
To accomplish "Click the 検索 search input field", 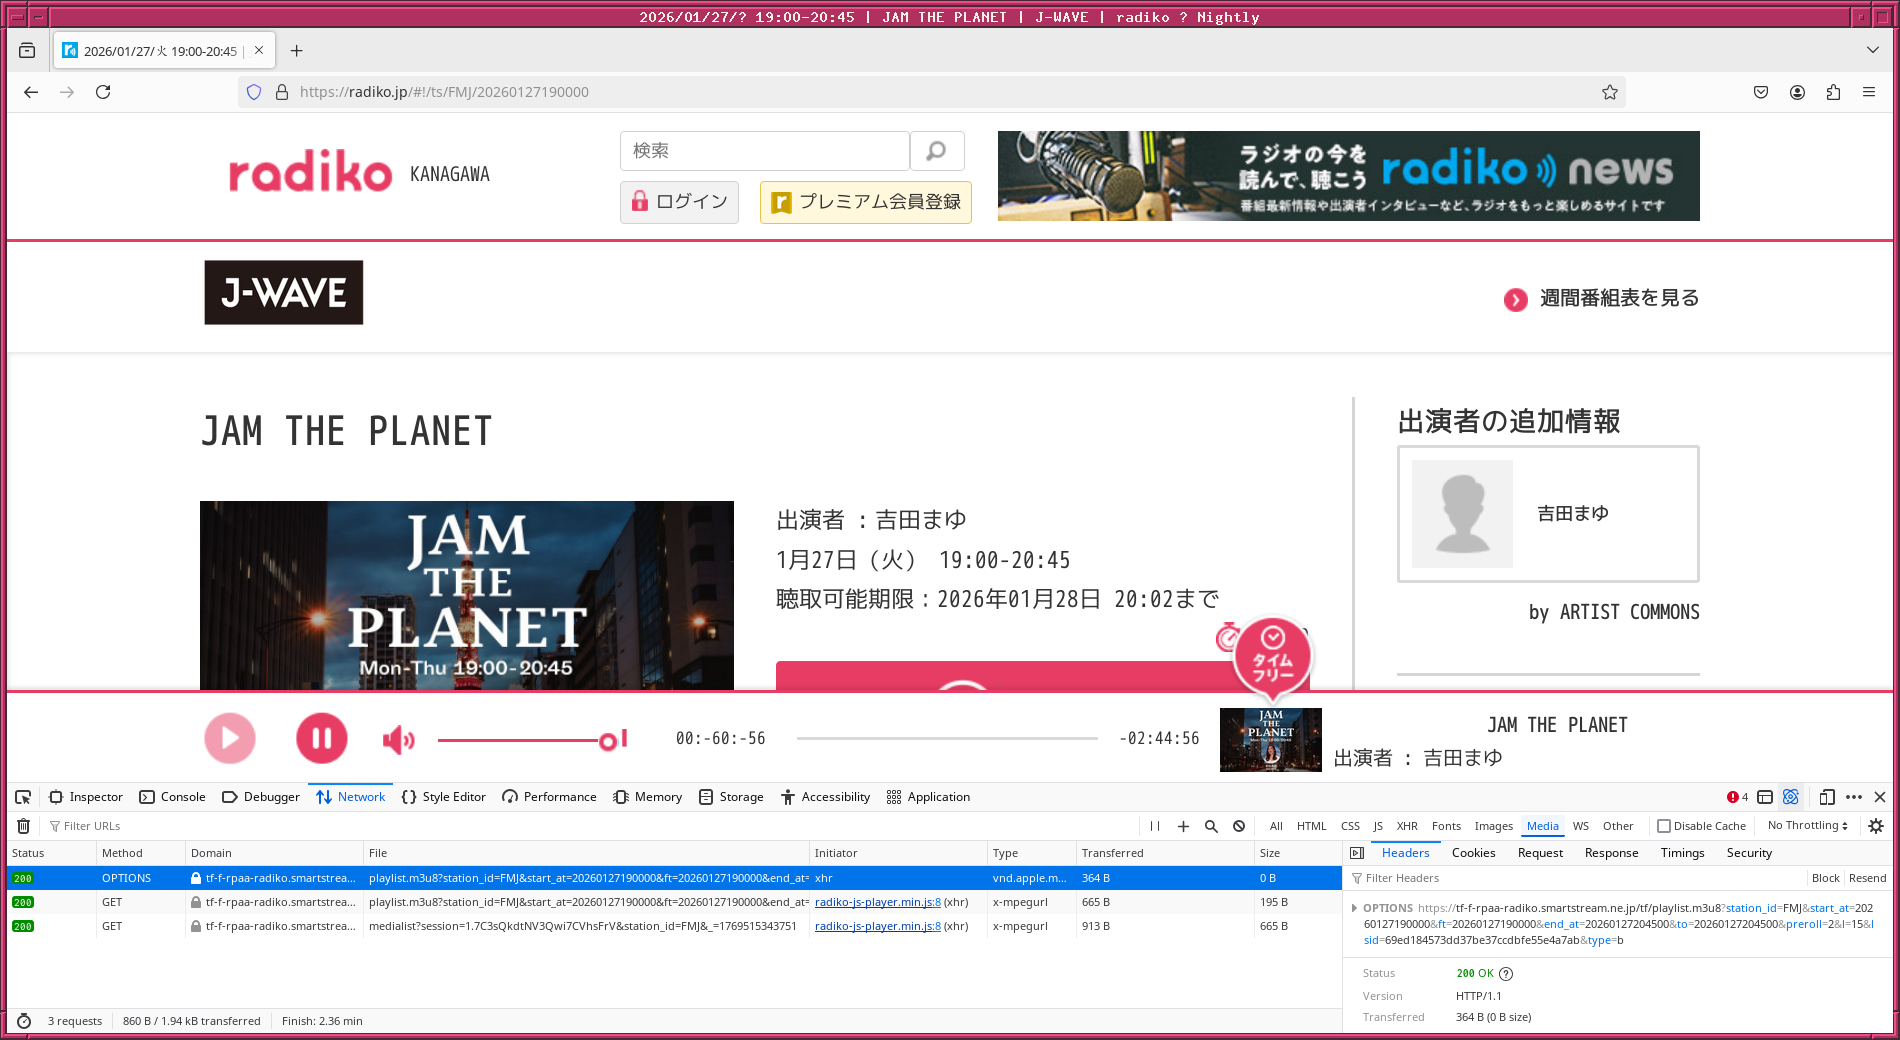I will [765, 151].
